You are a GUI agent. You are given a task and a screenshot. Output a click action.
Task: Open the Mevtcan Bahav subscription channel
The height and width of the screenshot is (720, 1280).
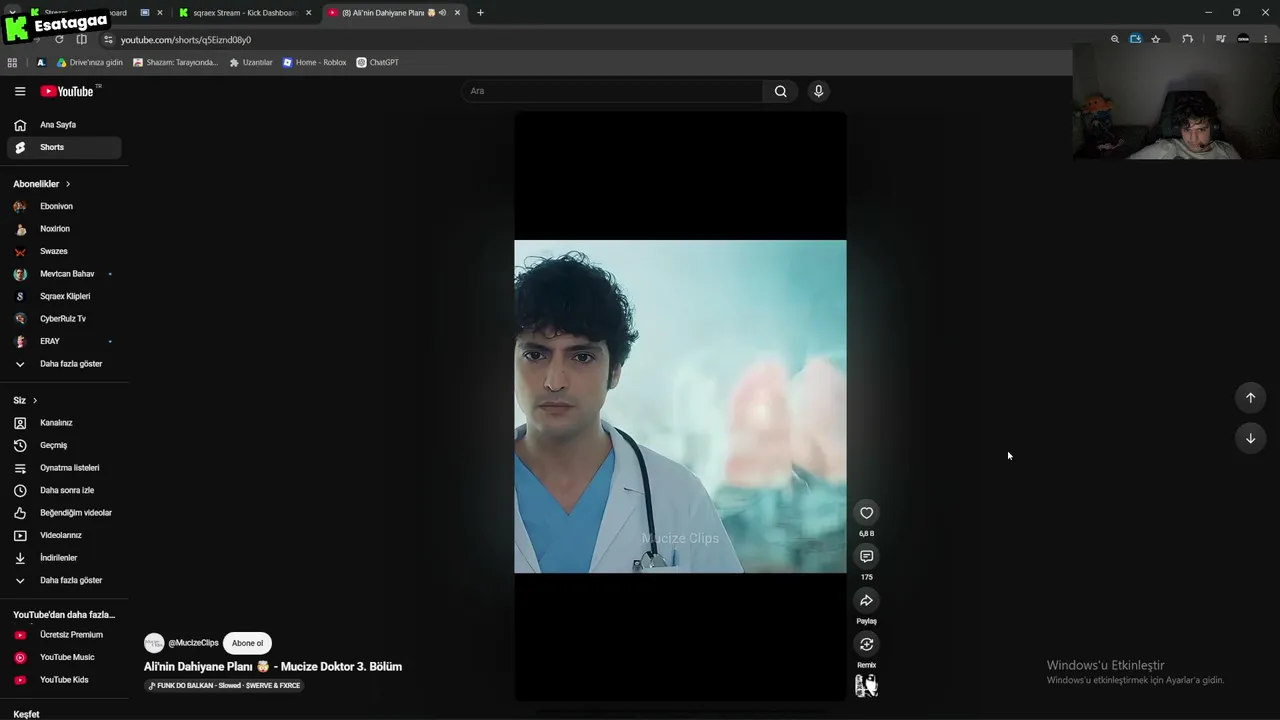64,274
